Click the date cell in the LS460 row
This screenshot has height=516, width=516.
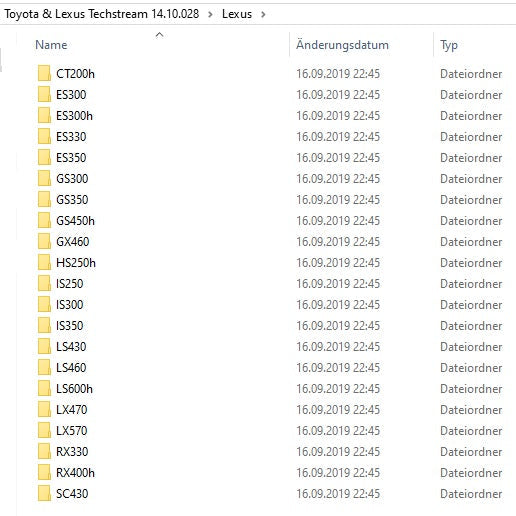pyautogui.click(x=338, y=368)
